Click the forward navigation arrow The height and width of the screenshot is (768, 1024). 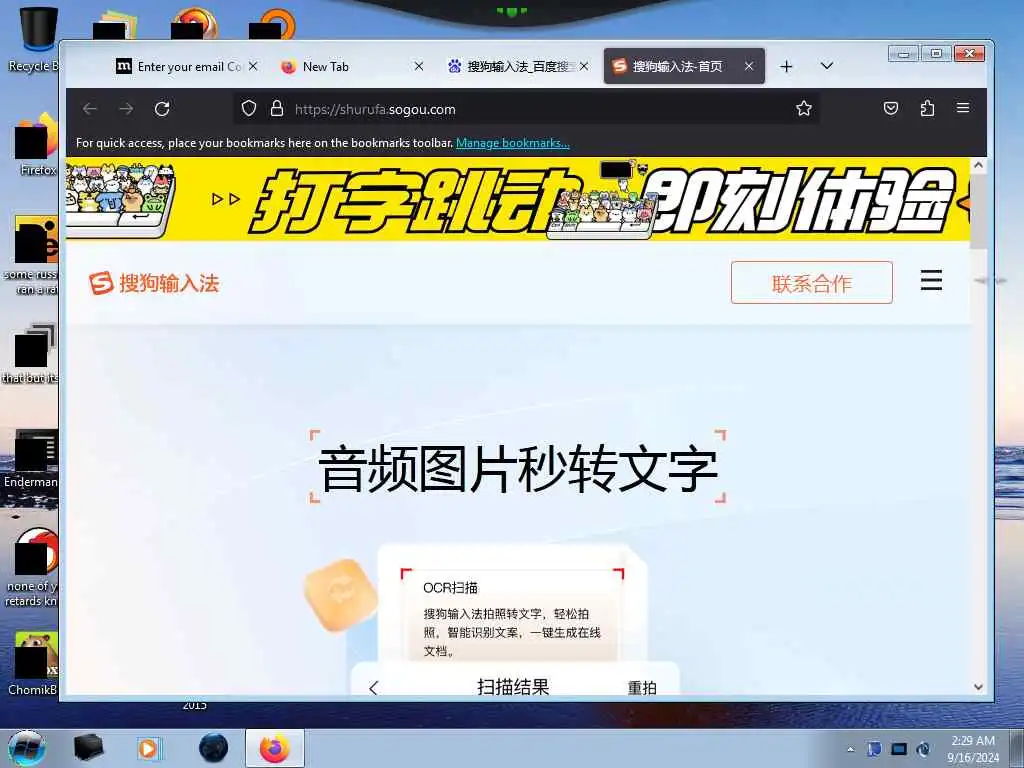(126, 109)
